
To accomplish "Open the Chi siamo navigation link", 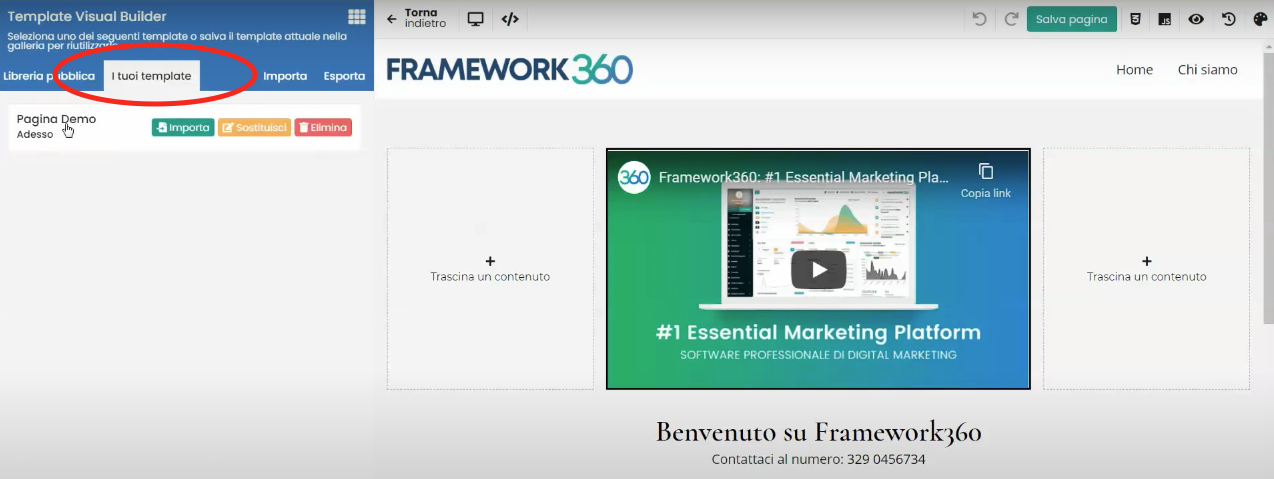I will 1207,70.
